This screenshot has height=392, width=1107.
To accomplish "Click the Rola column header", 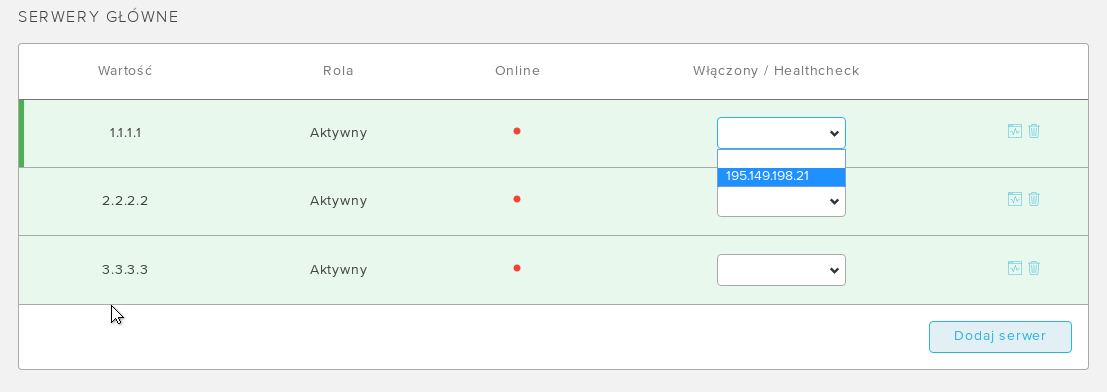I will (338, 71).
